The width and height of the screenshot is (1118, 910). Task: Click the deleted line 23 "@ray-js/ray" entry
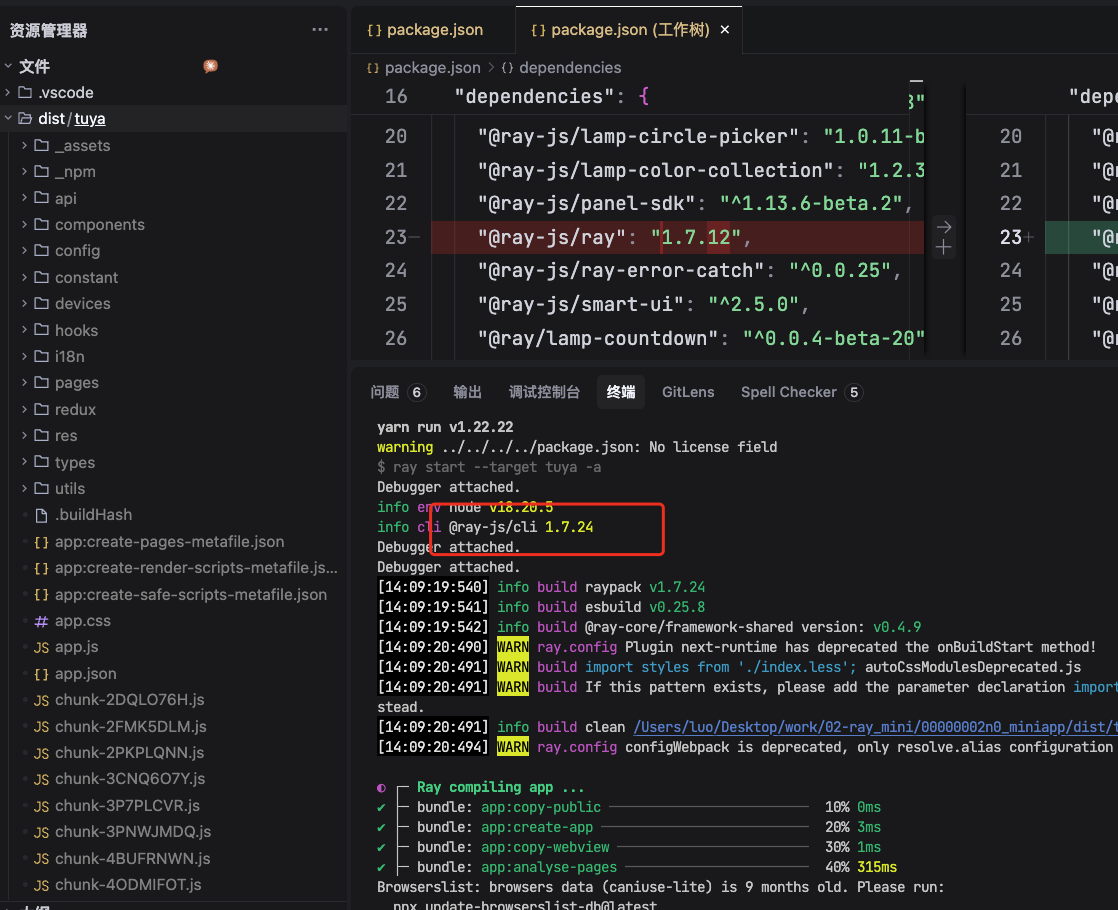tap(677, 237)
